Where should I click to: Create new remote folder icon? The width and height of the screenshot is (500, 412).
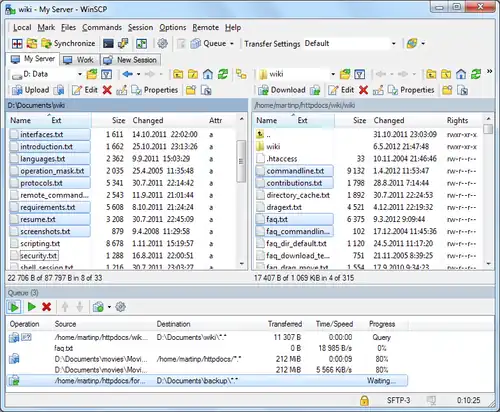pyautogui.click(x=447, y=90)
